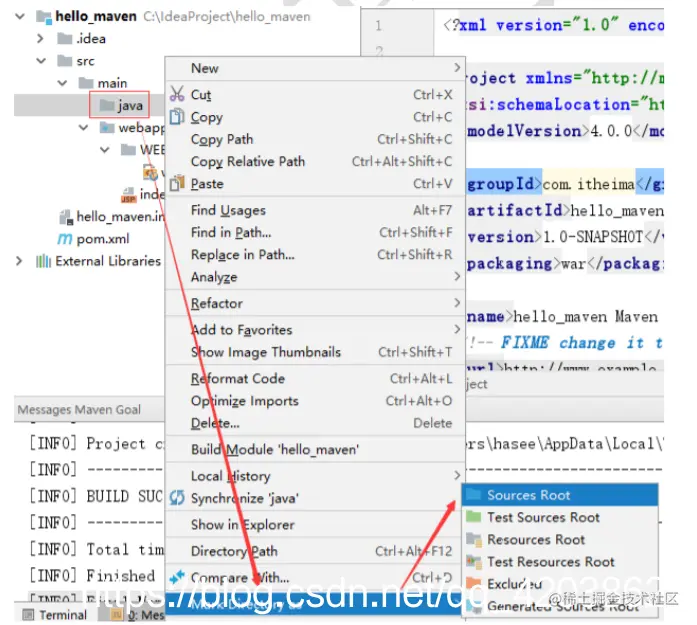Choose Show in Explorer entry
Screen dimensions: 697x625
point(315,525)
